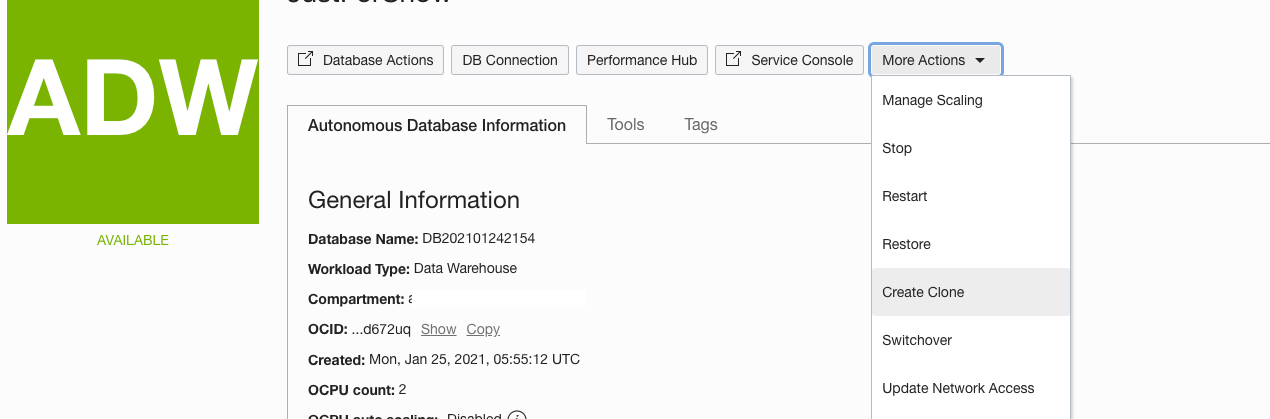Image resolution: width=1270 pixels, height=419 pixels.
Task: Select the Autonomous Database Information tab
Action: (x=437, y=126)
